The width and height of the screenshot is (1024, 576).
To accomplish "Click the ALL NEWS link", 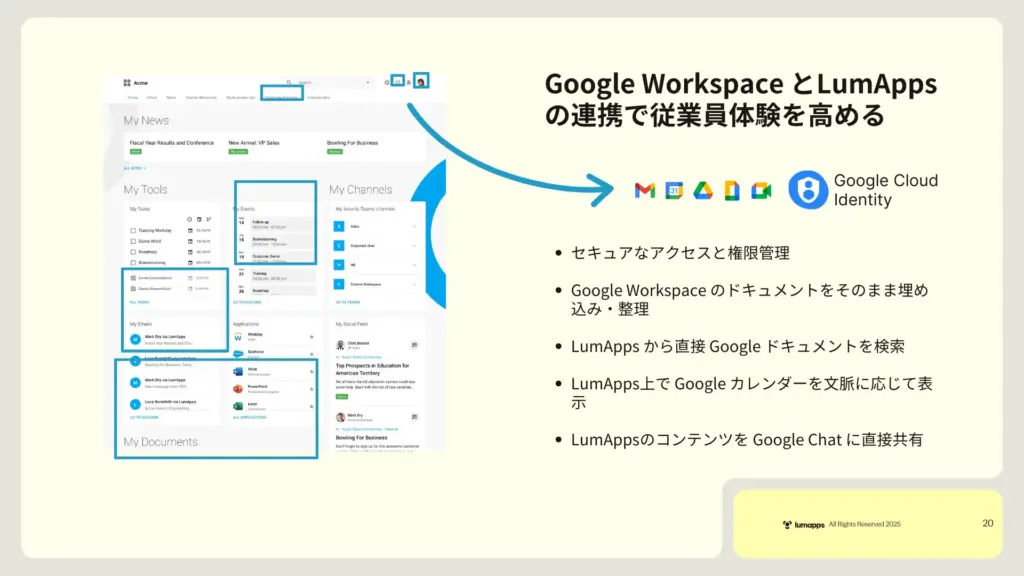I will pyautogui.click(x=135, y=168).
